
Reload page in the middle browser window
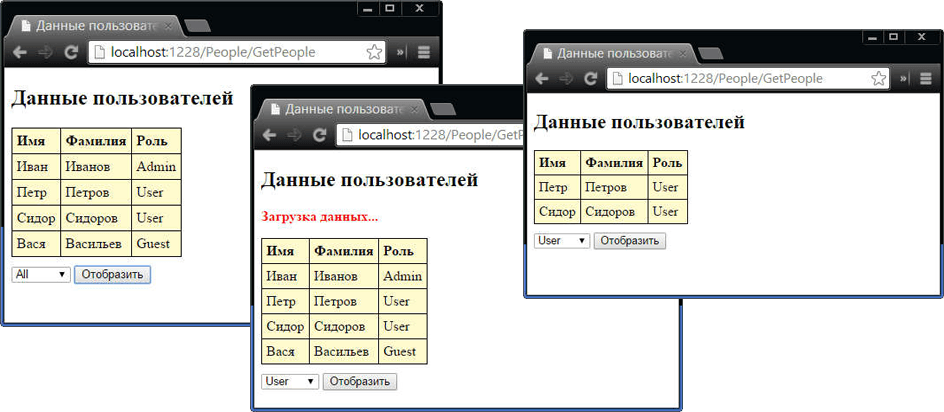(320, 135)
